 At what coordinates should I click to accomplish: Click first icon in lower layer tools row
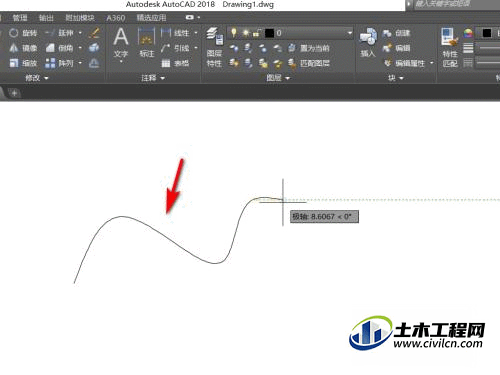tap(234, 63)
